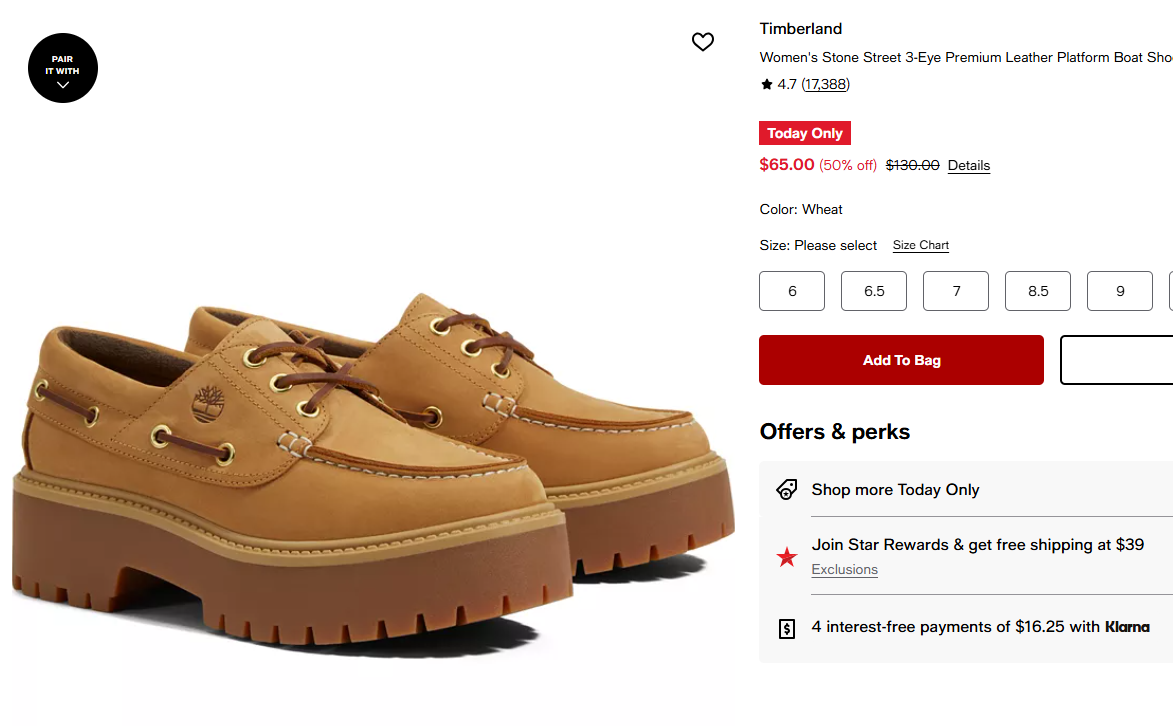Open Shop more Today Only offer
Image resolution: width=1173 pixels, height=726 pixels.
[895, 489]
